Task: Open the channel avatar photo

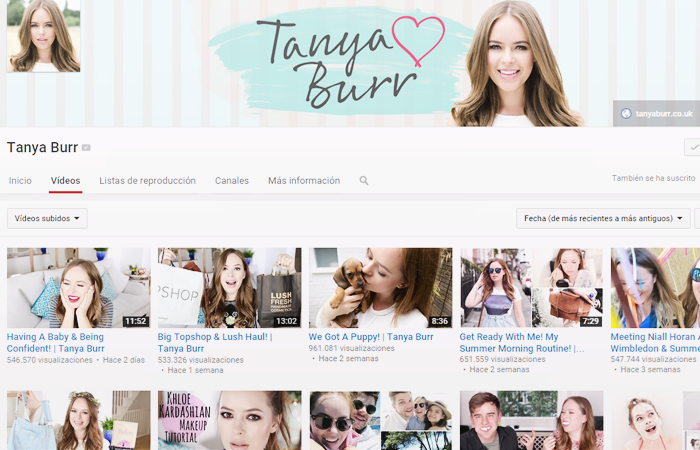Action: pyautogui.click(x=43, y=36)
